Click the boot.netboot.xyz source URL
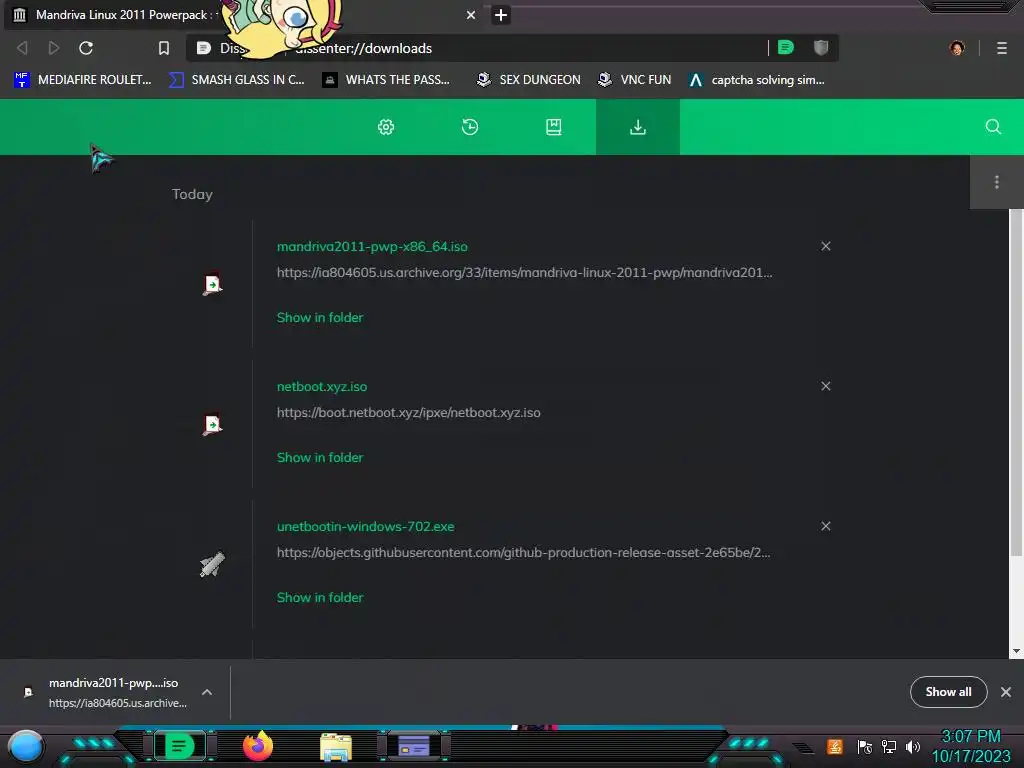 click(409, 412)
